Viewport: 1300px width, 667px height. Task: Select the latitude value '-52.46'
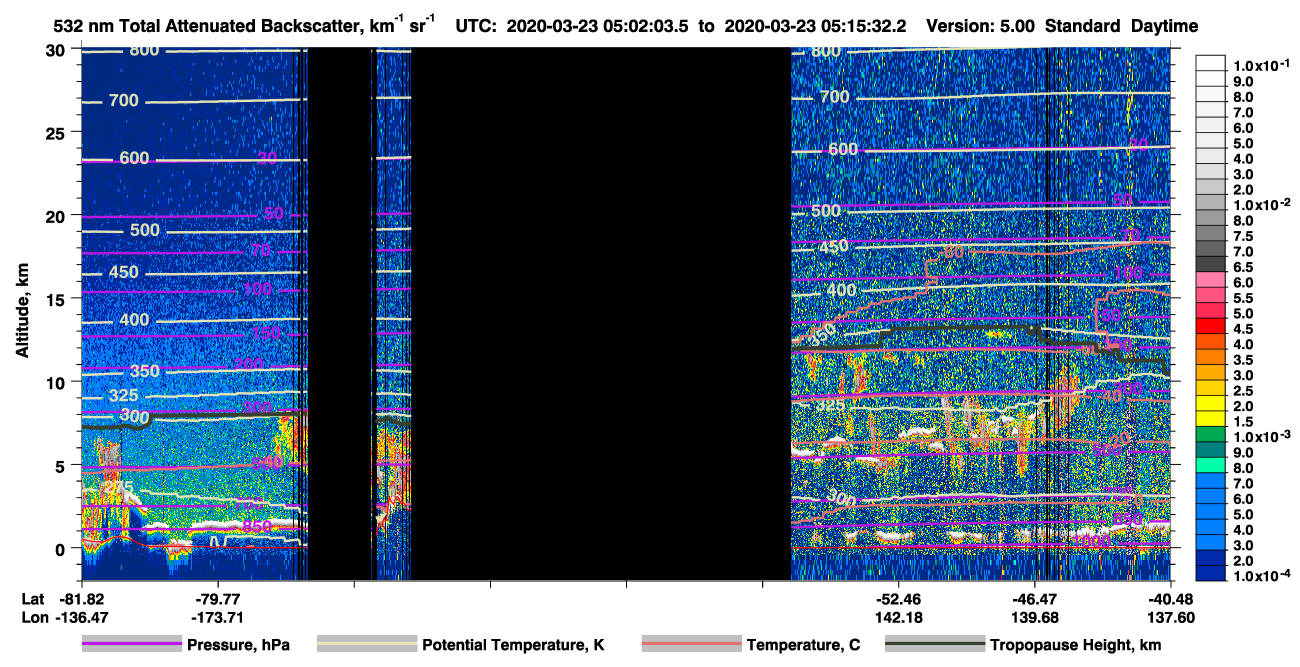click(899, 599)
